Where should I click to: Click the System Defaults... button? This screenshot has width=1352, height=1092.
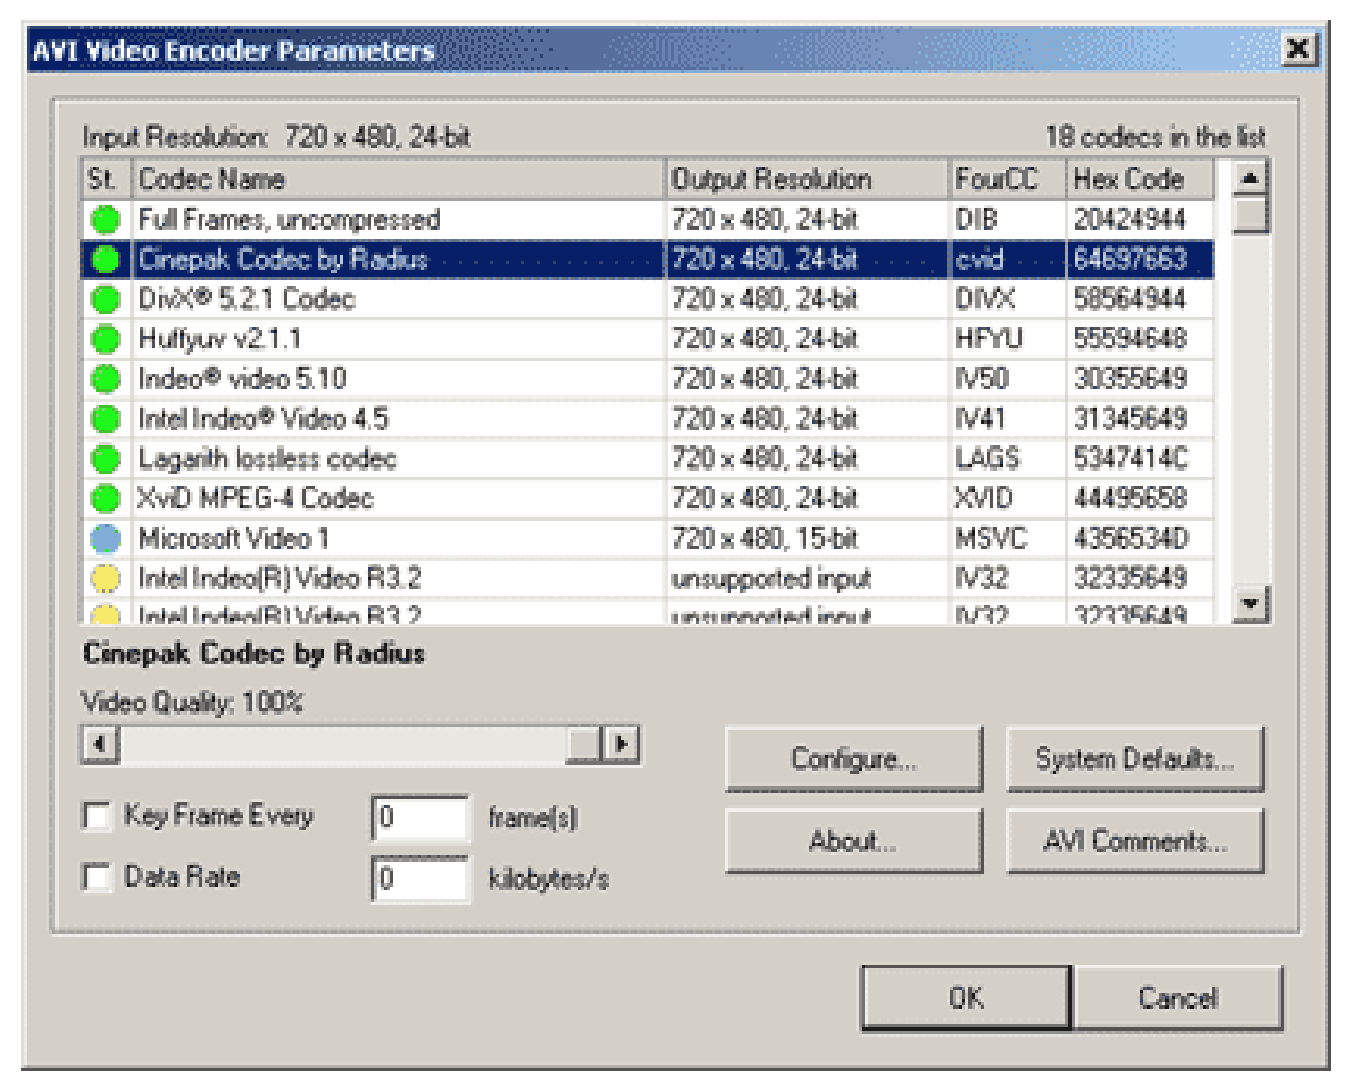(x=1135, y=759)
